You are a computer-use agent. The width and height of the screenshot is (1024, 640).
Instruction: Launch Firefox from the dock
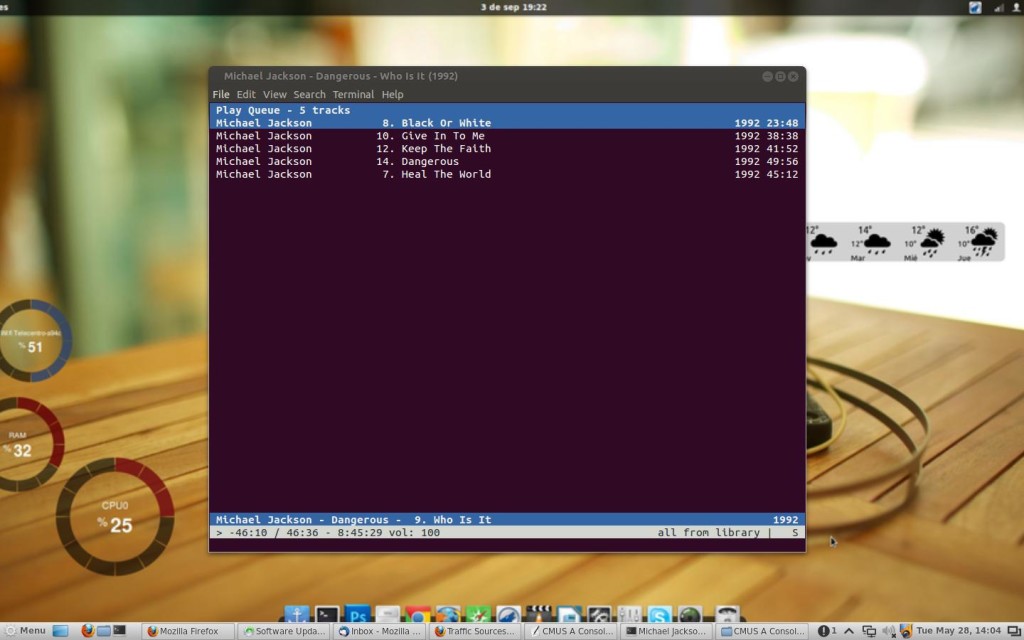447,612
